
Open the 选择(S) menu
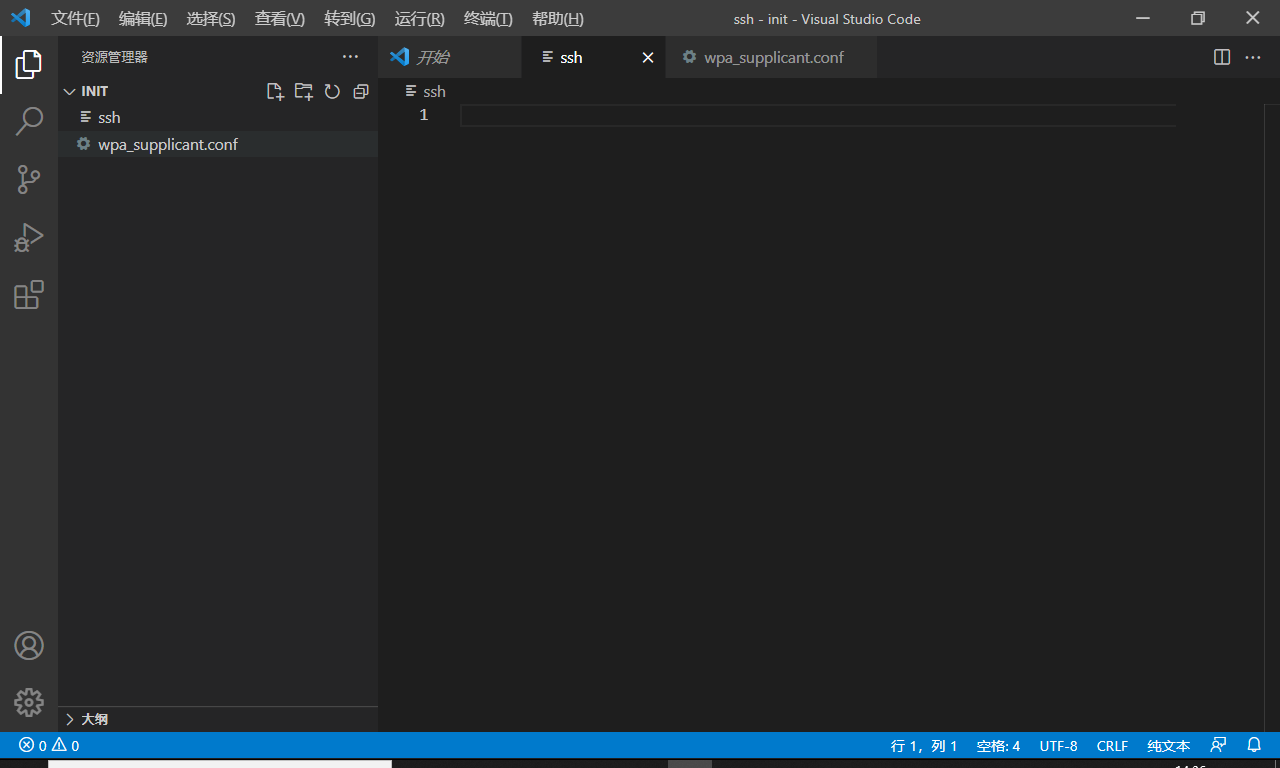pos(211,19)
